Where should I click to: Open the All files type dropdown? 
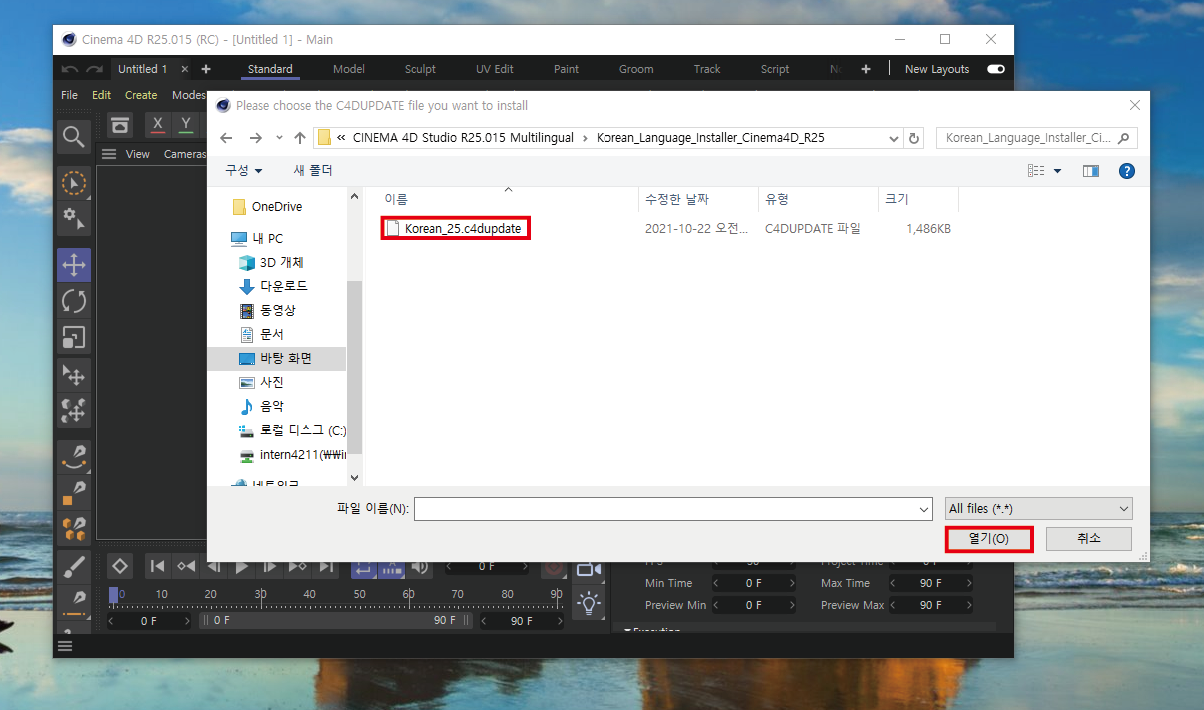pos(1039,508)
